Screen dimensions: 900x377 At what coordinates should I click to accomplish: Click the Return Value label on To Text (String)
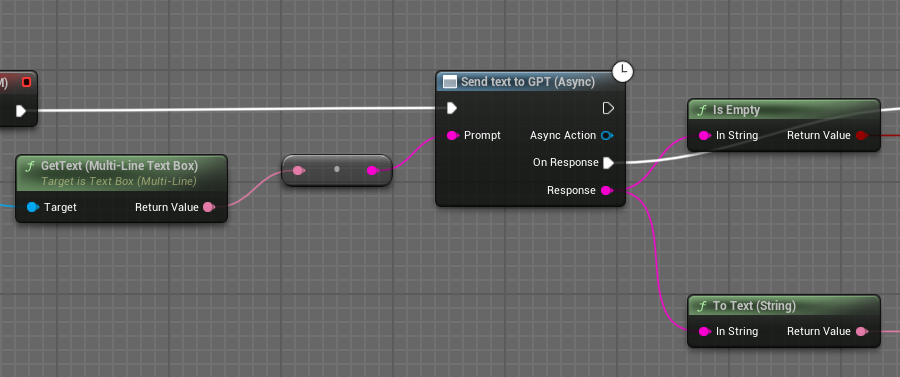point(818,331)
